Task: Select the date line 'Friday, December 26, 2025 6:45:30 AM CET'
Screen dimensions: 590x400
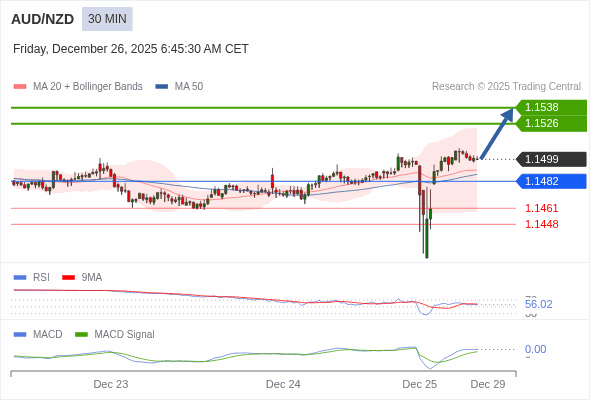Action: coord(131,49)
